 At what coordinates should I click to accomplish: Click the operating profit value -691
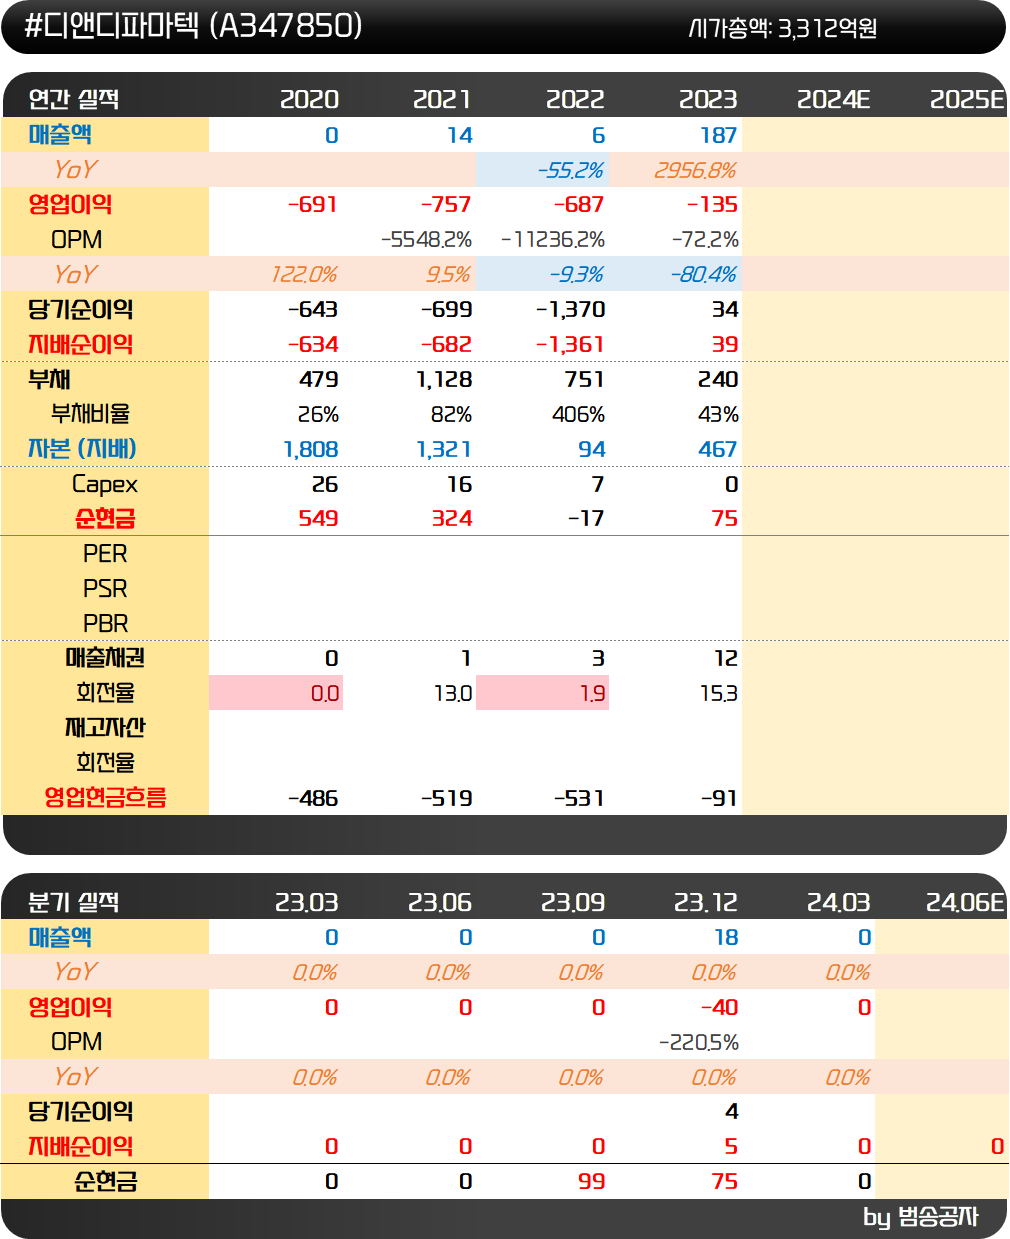coord(313,204)
